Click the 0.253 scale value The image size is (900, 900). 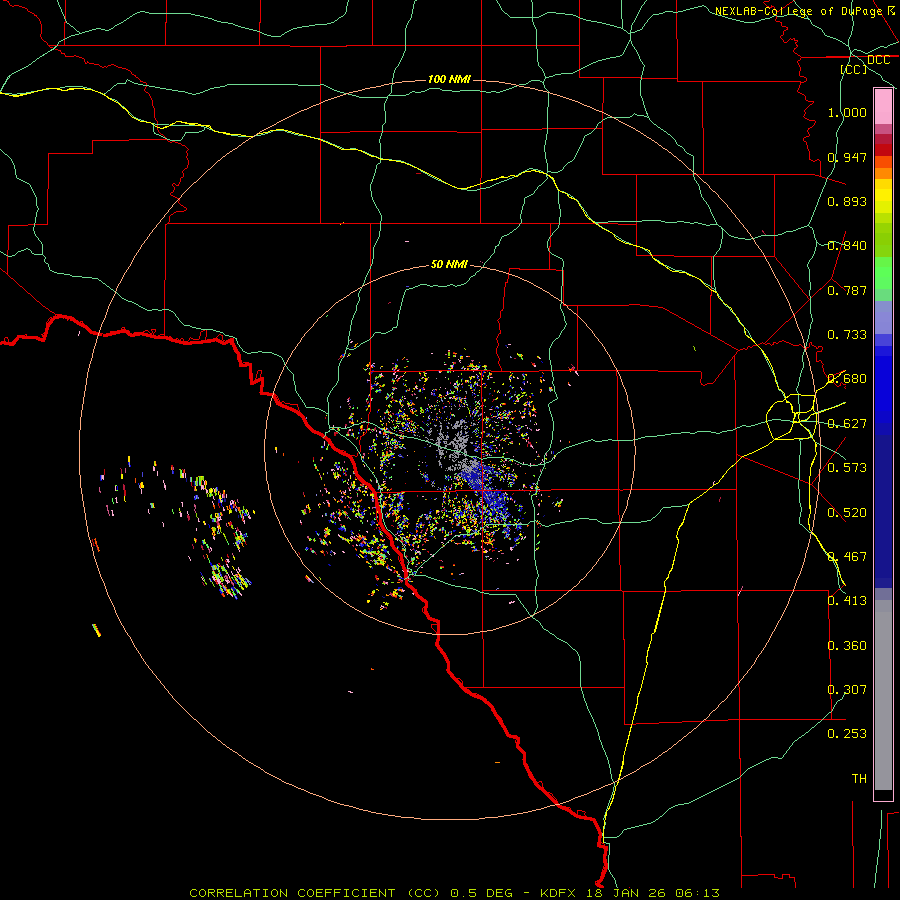[847, 734]
